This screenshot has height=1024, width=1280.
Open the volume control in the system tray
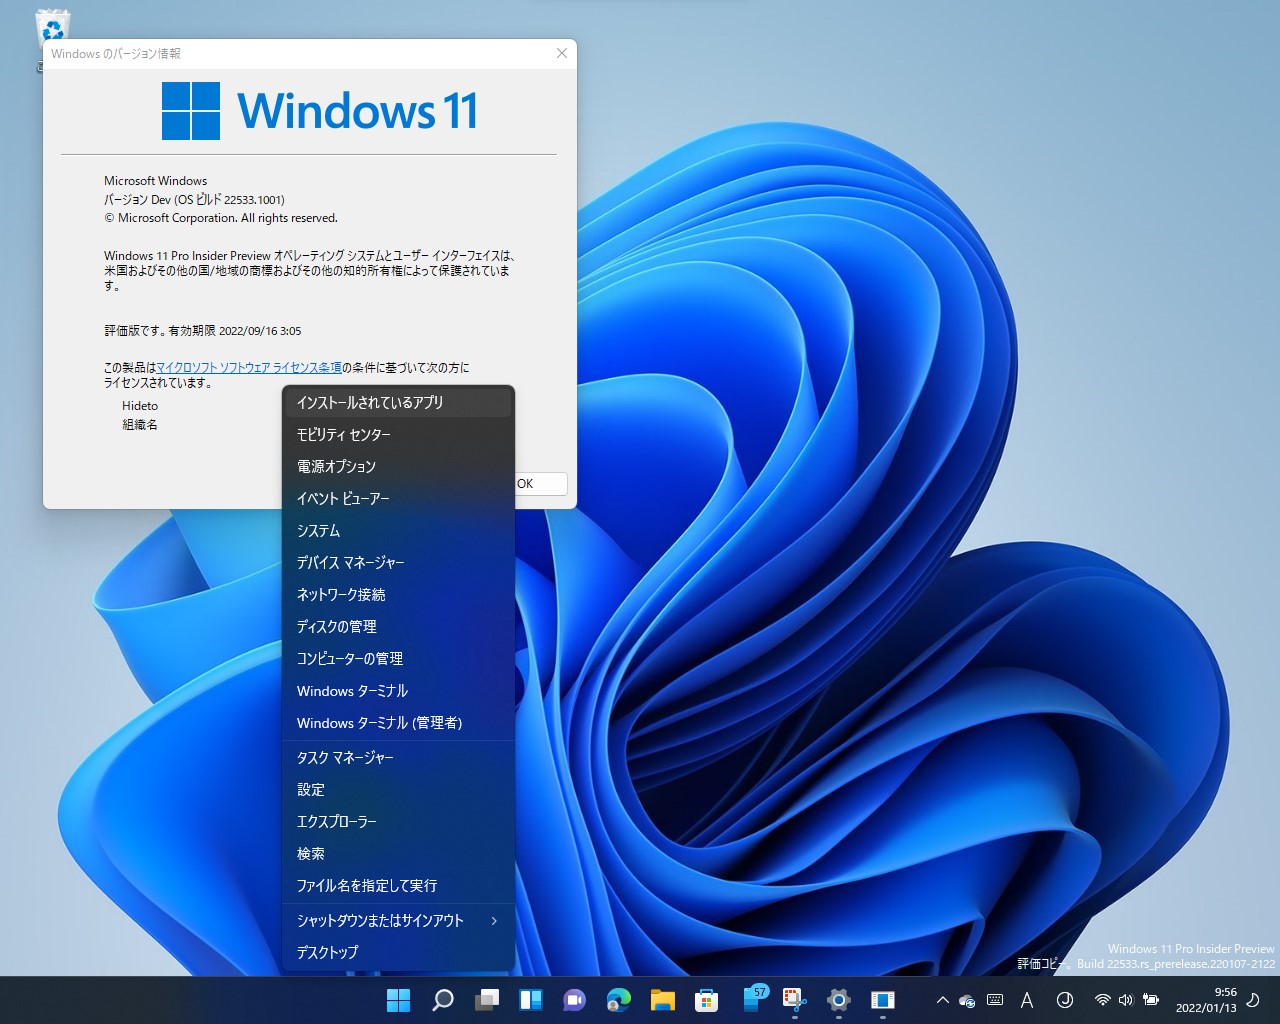(1126, 1001)
